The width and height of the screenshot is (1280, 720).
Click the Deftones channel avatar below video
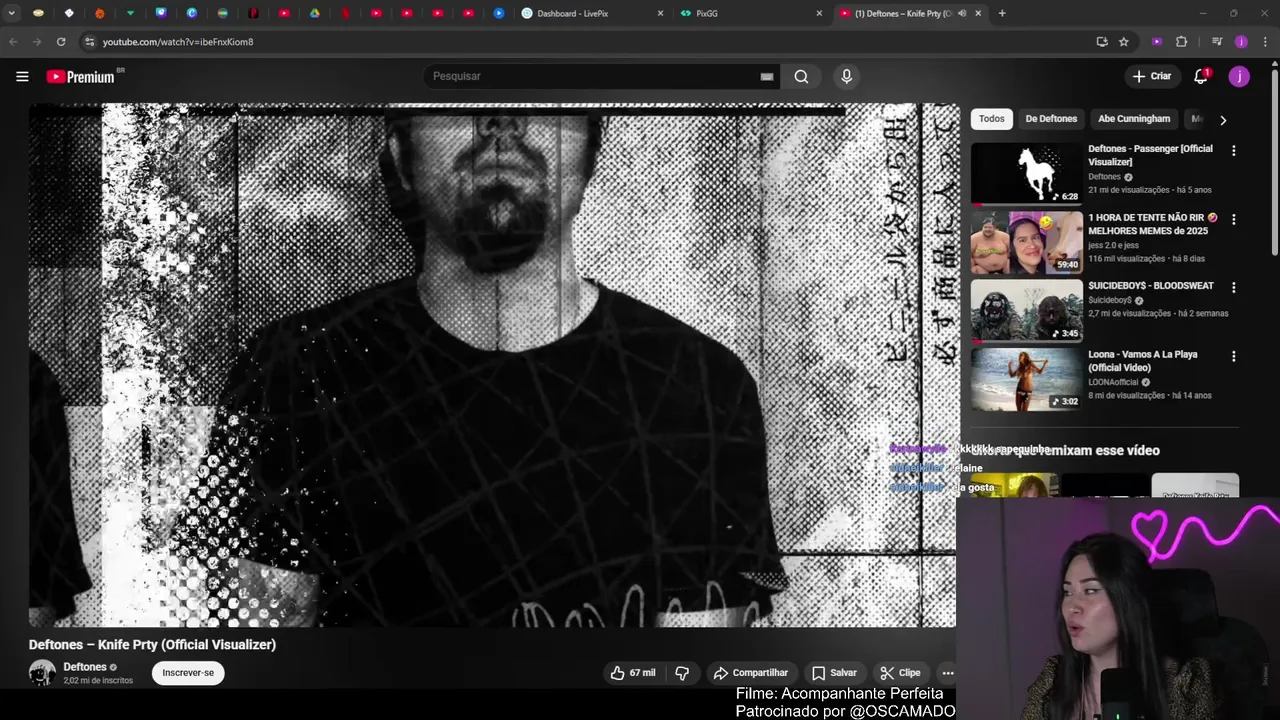[x=42, y=672]
